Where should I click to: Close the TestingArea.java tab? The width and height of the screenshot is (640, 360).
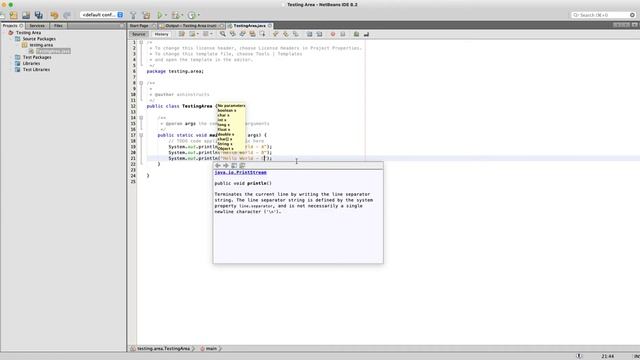click(270, 25)
